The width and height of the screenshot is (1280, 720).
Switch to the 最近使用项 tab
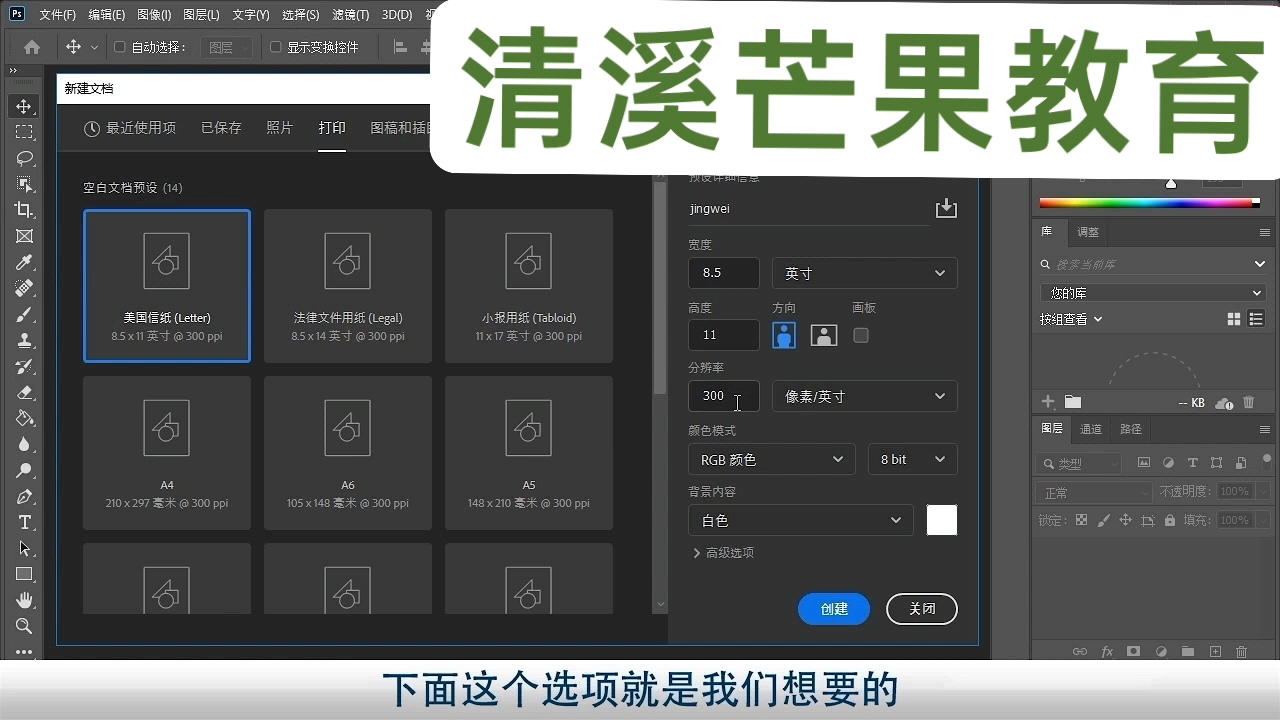(130, 128)
